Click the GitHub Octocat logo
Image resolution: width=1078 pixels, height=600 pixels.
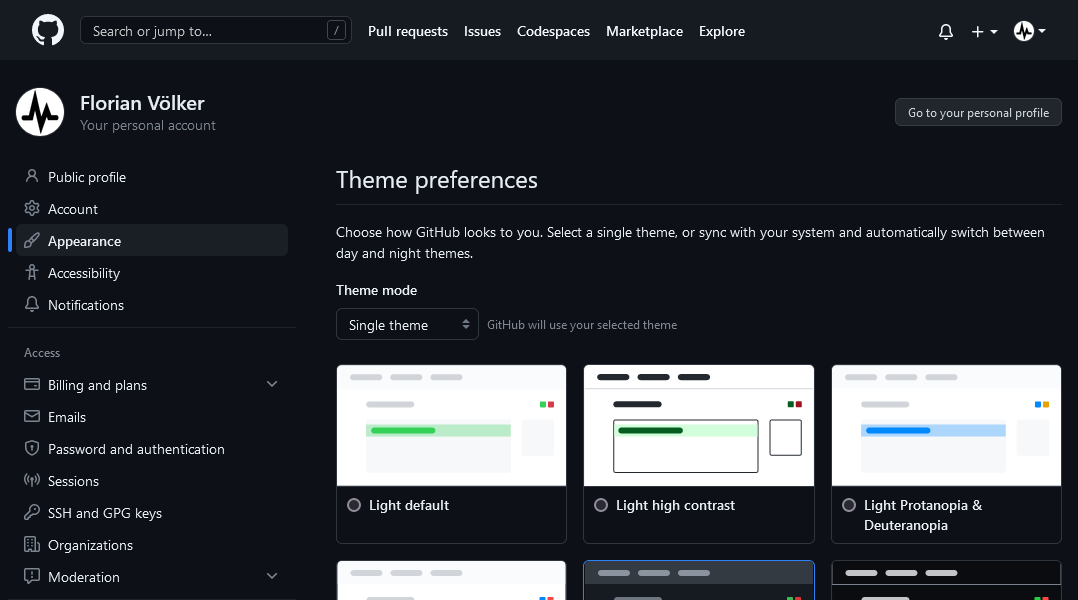[48, 31]
